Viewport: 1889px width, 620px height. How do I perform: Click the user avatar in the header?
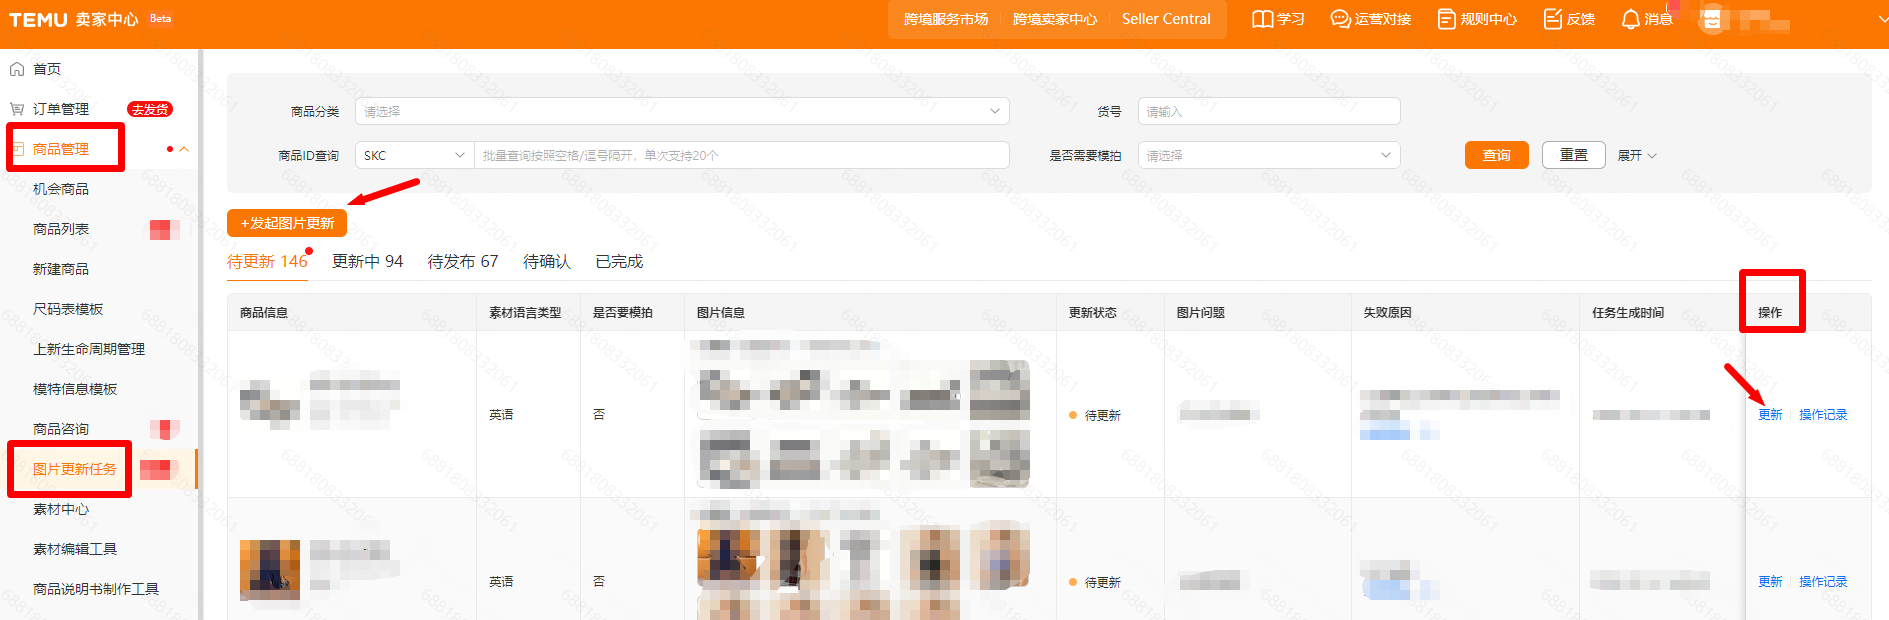(1712, 20)
